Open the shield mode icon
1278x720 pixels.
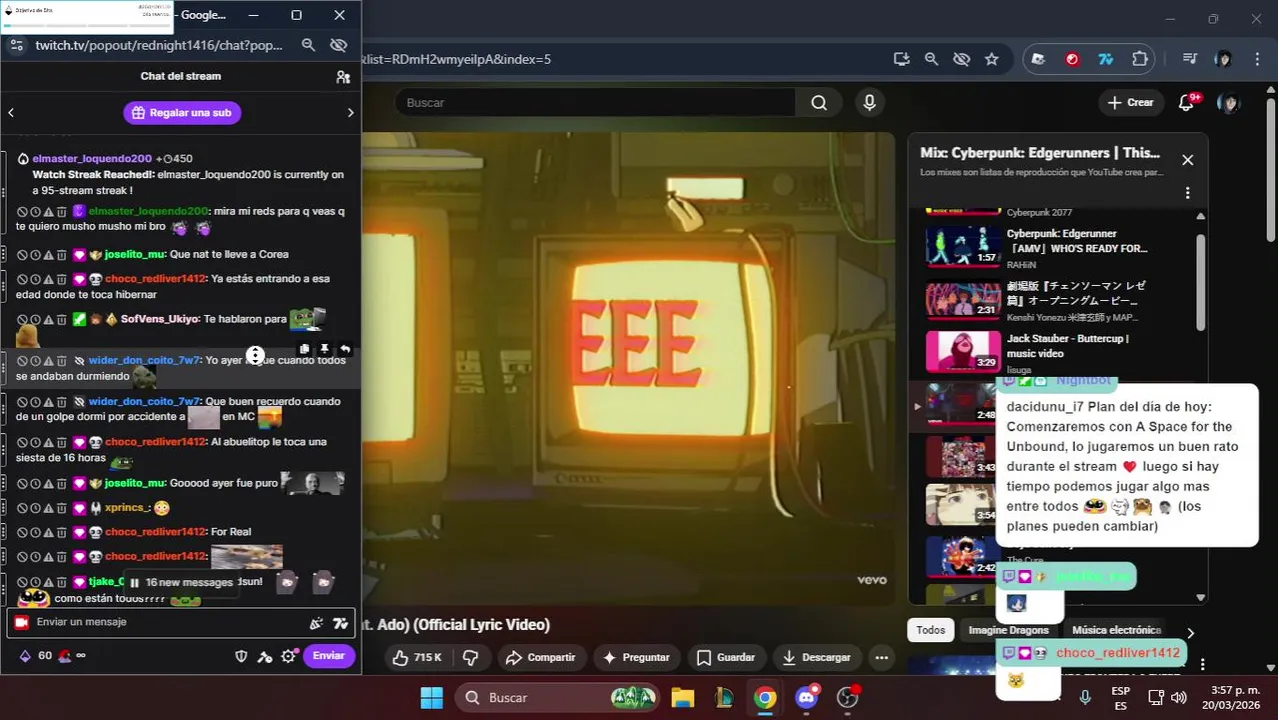tap(241, 656)
